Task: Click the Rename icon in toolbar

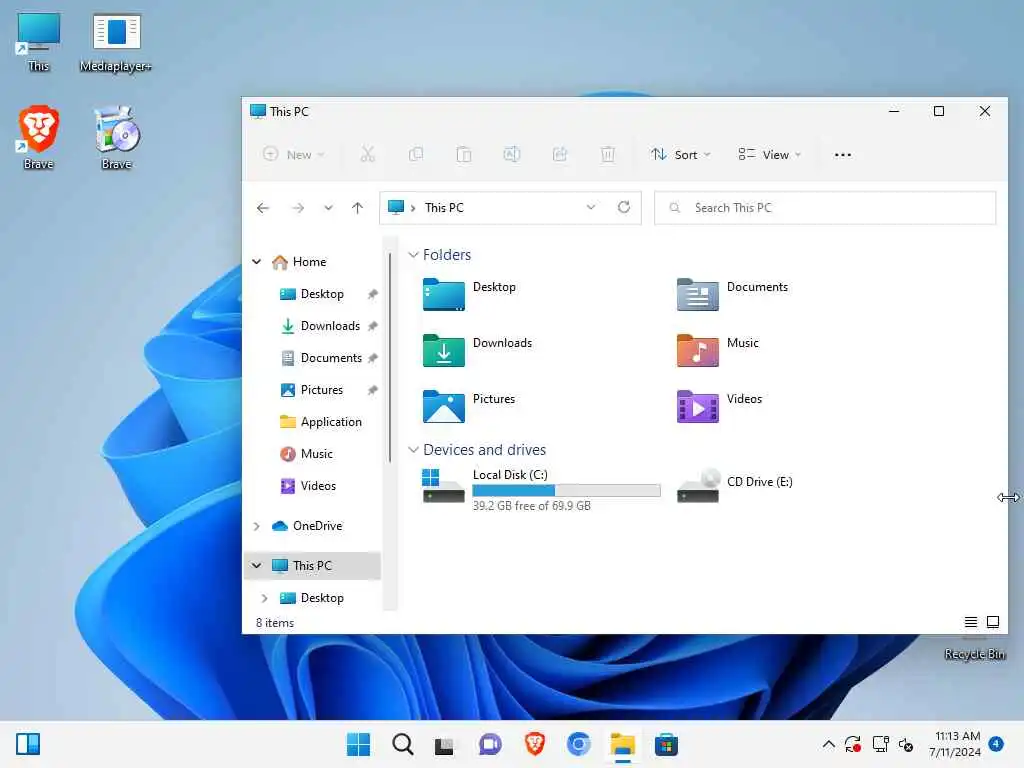Action: pos(511,155)
